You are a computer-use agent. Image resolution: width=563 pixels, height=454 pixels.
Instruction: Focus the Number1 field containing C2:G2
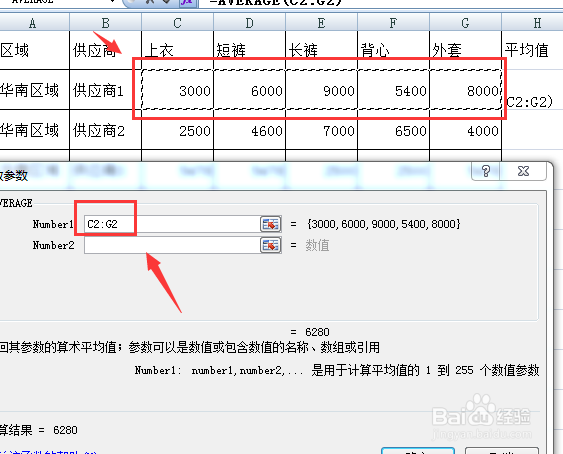coord(172,224)
